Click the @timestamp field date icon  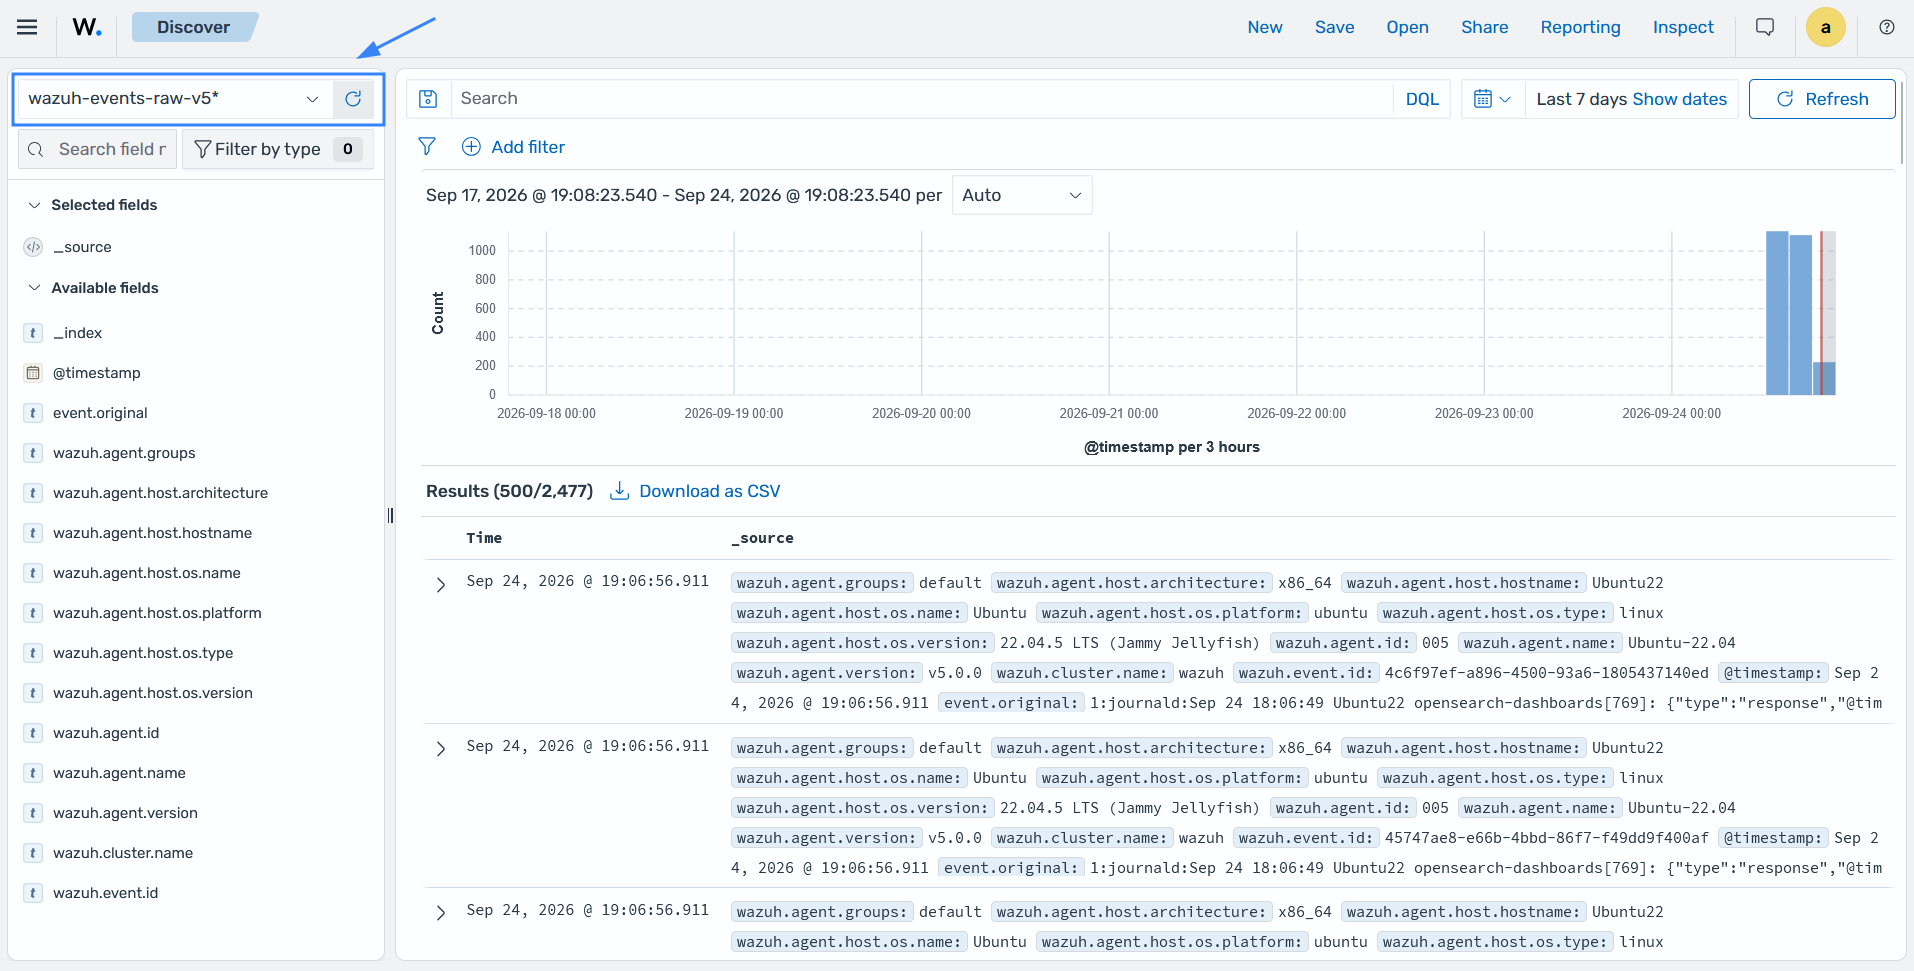33,373
